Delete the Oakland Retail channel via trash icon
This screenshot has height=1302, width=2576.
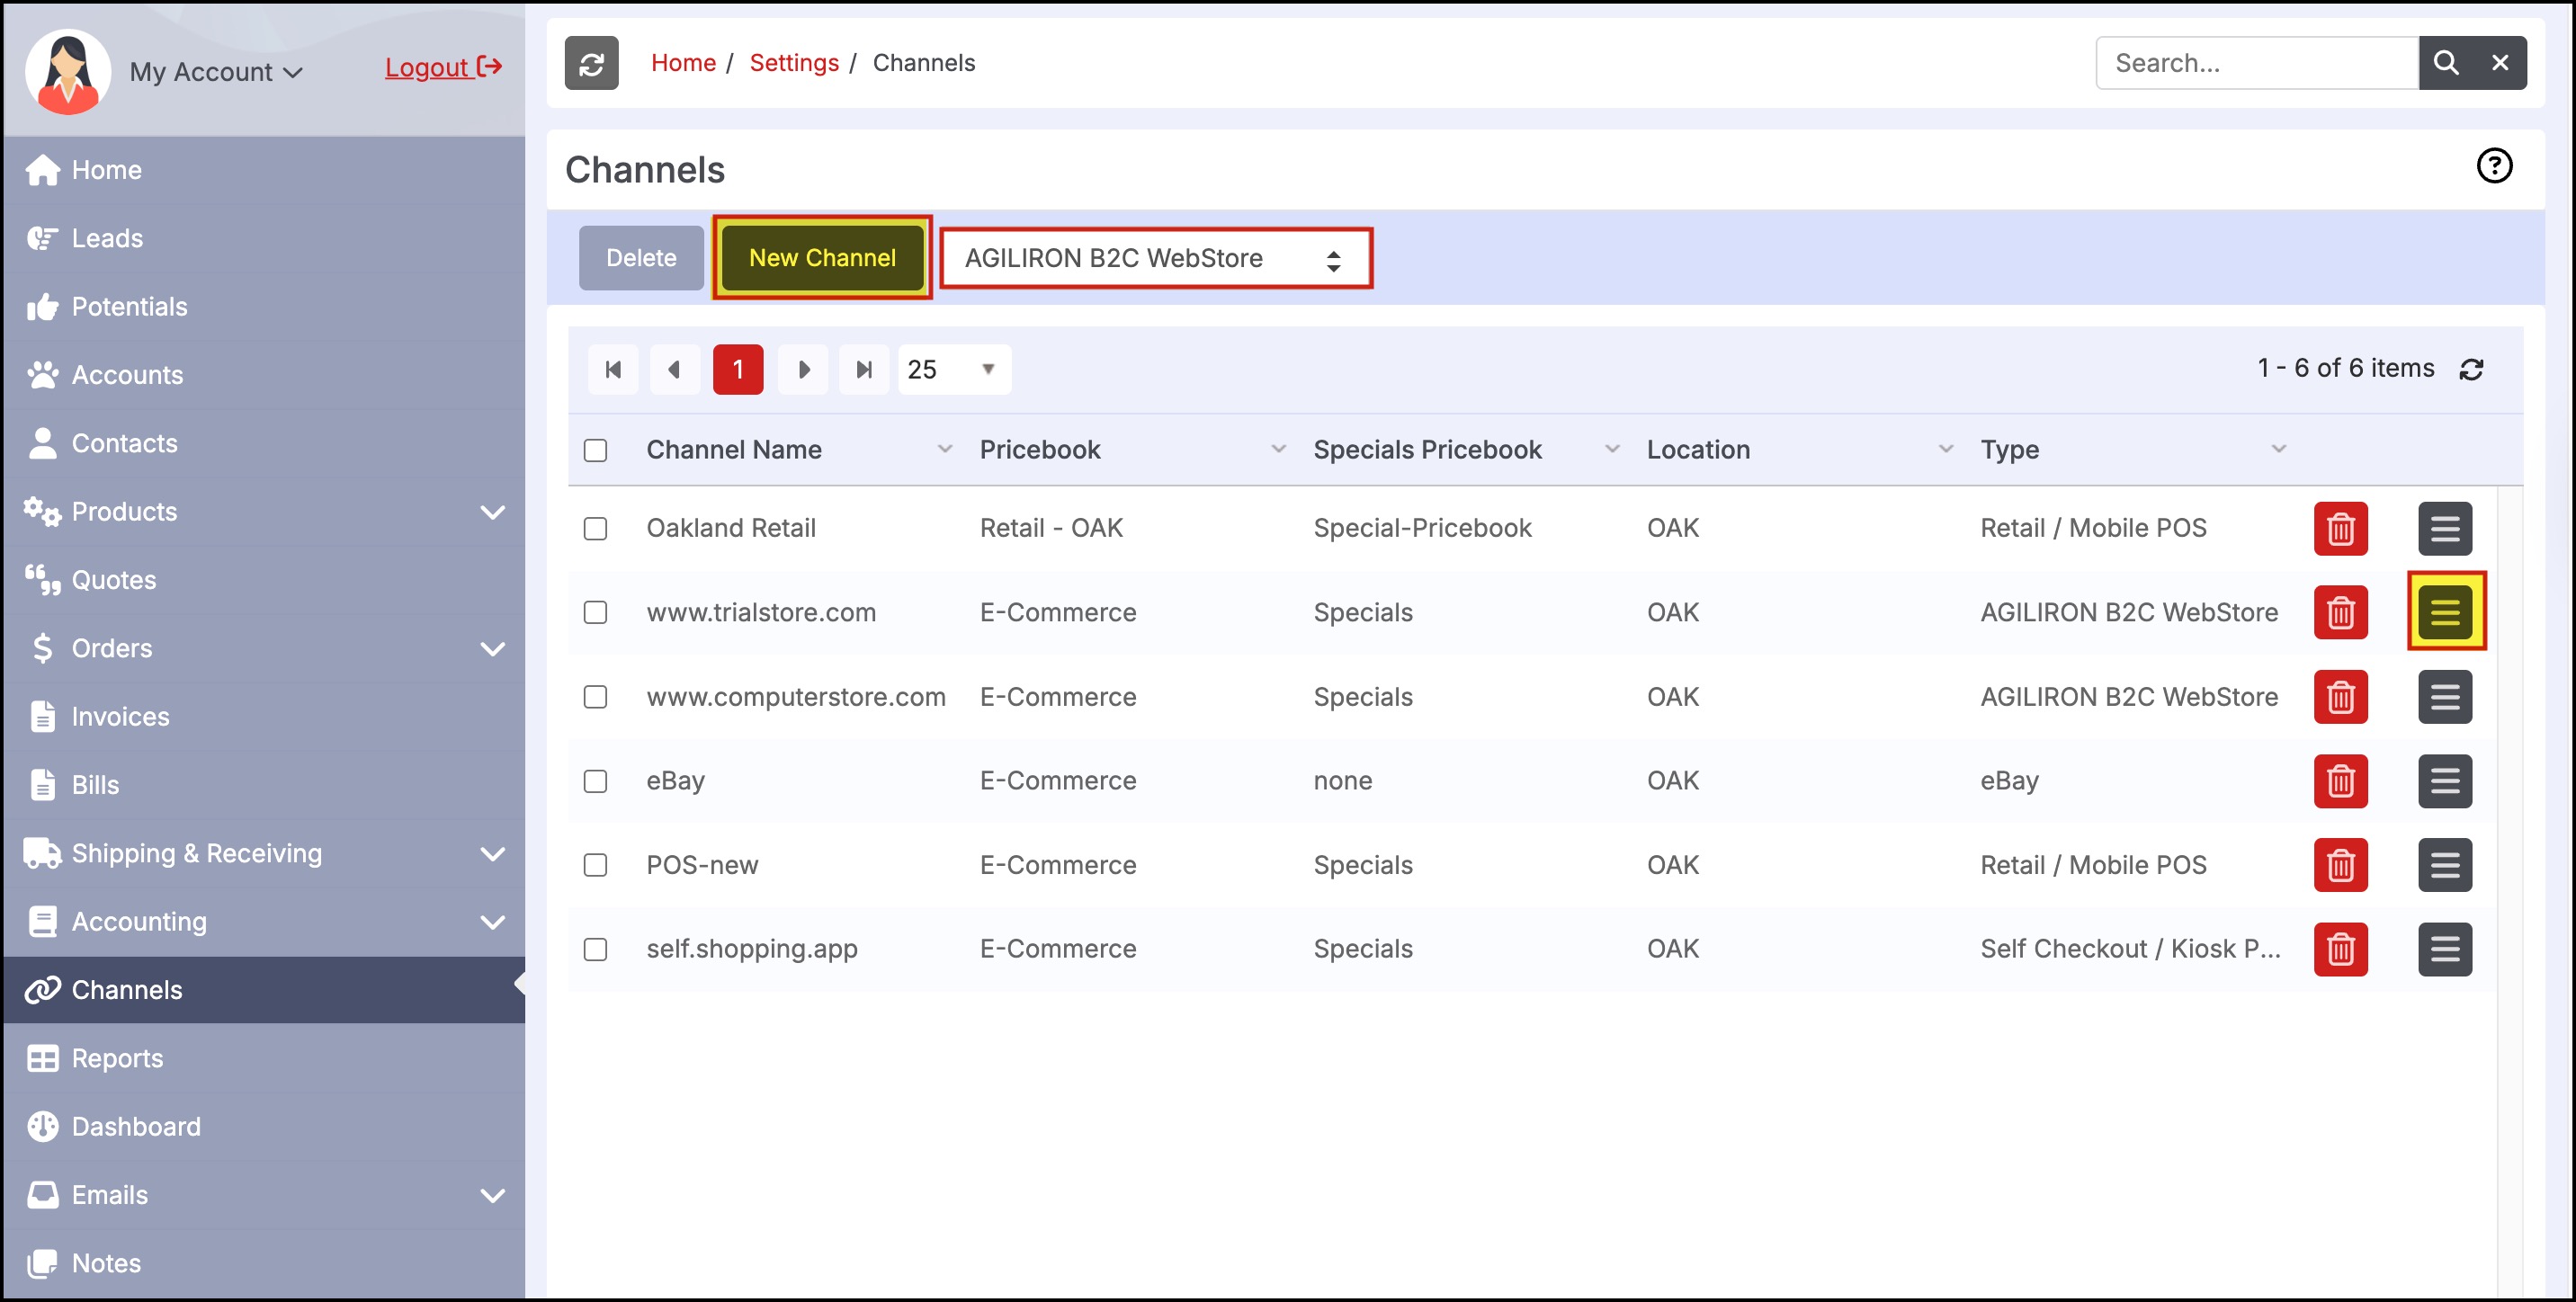click(x=2340, y=528)
